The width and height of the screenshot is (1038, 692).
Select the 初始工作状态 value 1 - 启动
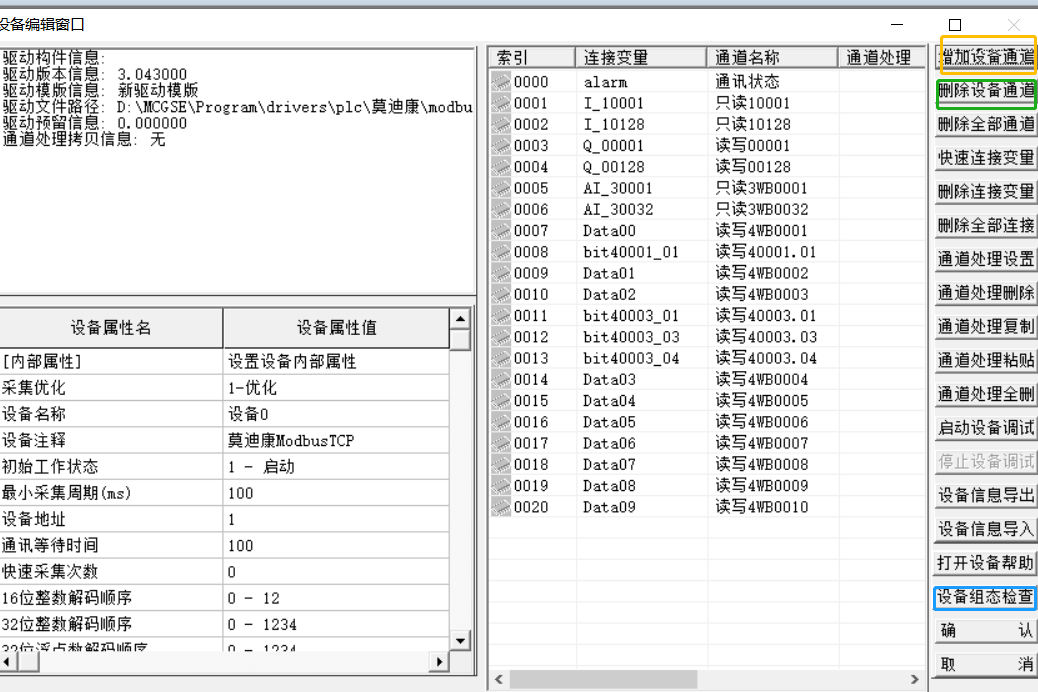336,467
